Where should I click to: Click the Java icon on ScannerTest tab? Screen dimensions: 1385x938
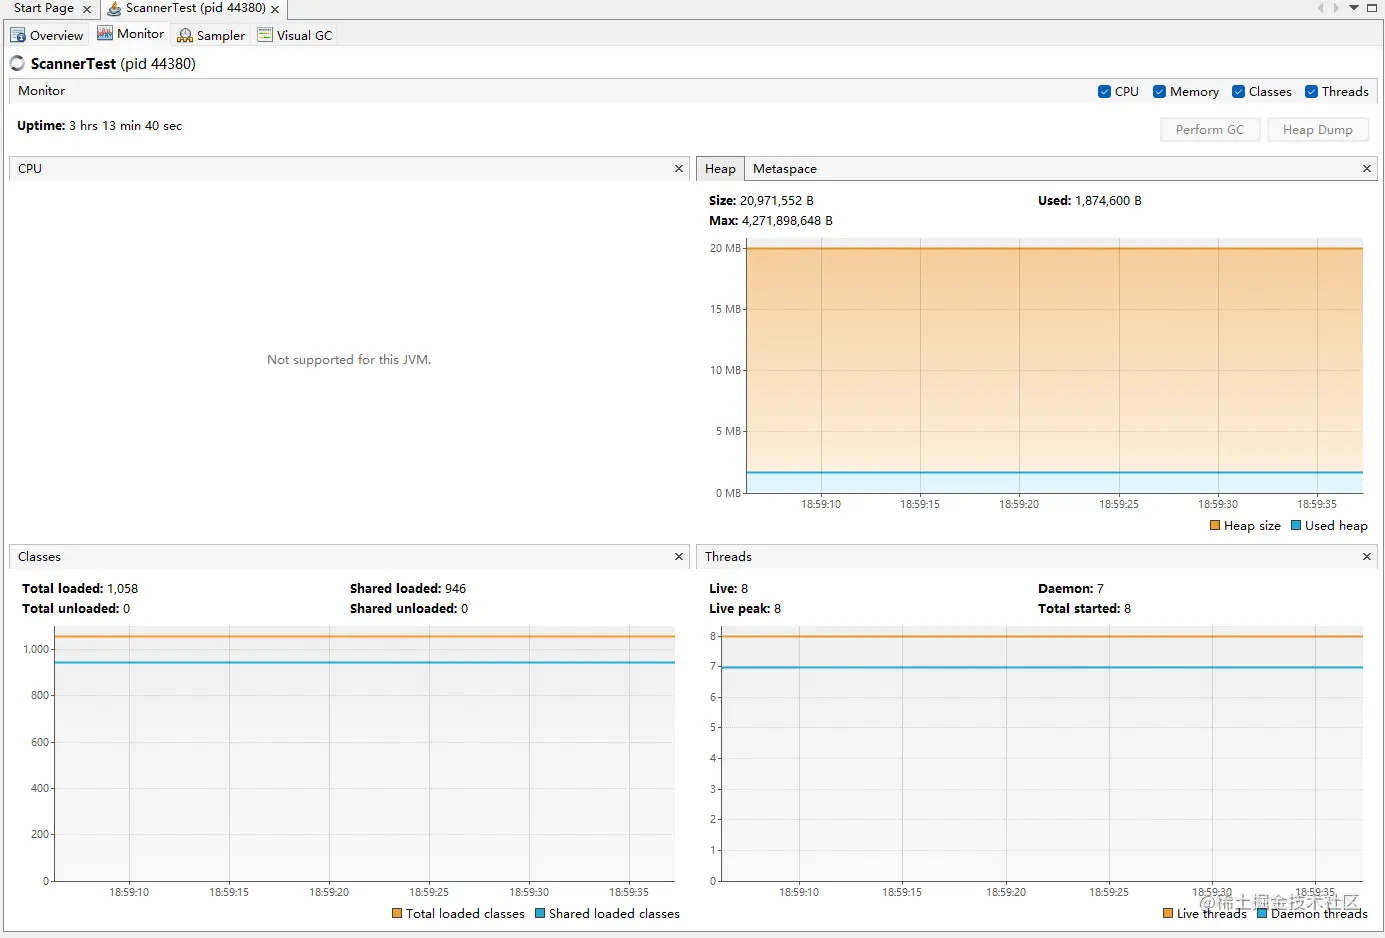[114, 8]
